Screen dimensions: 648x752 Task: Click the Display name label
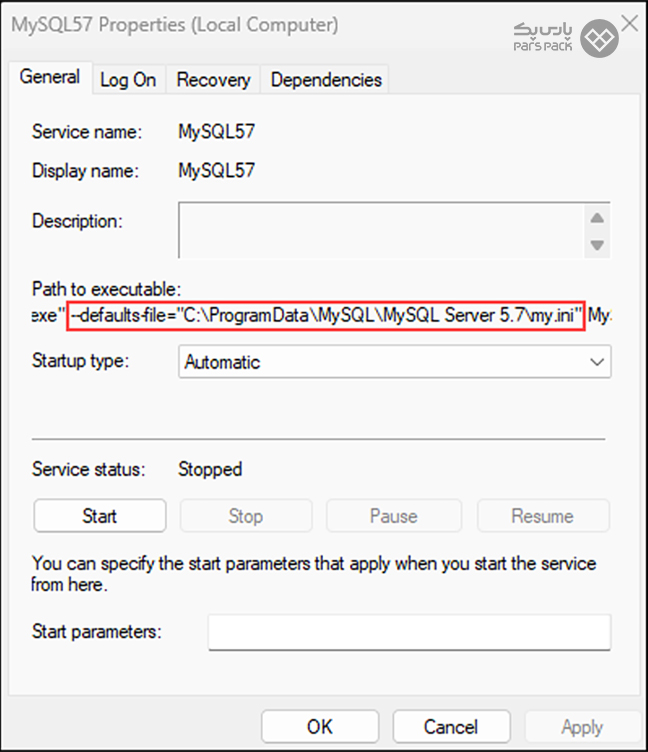(x=85, y=171)
